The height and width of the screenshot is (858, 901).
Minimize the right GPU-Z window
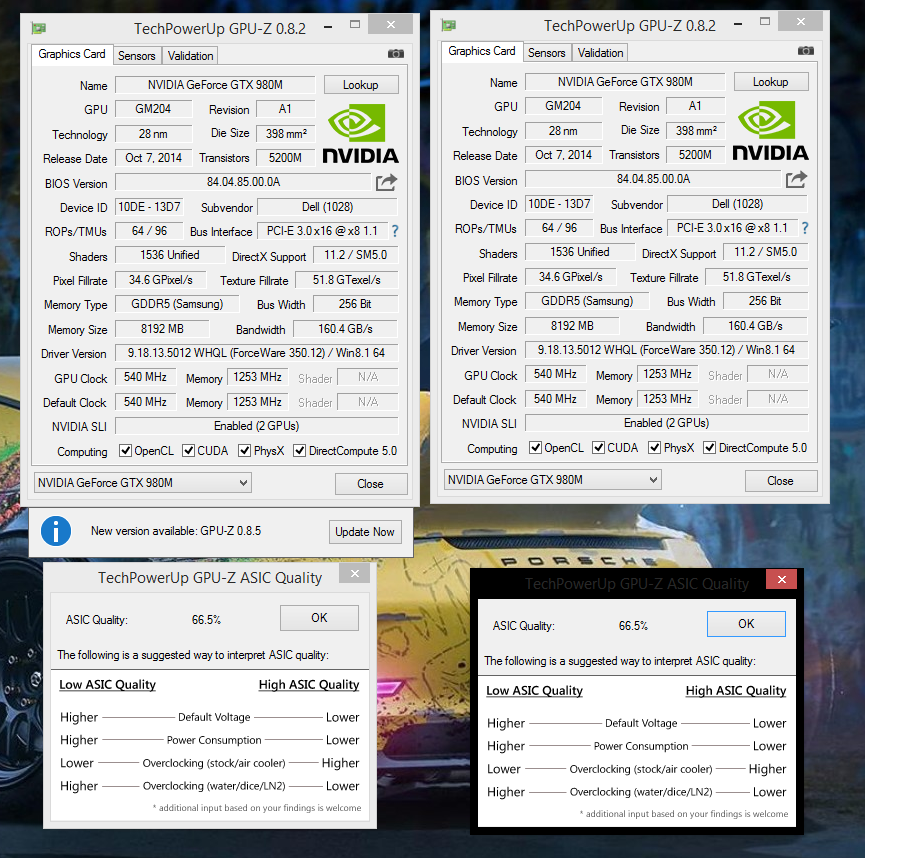pyautogui.click(x=738, y=24)
